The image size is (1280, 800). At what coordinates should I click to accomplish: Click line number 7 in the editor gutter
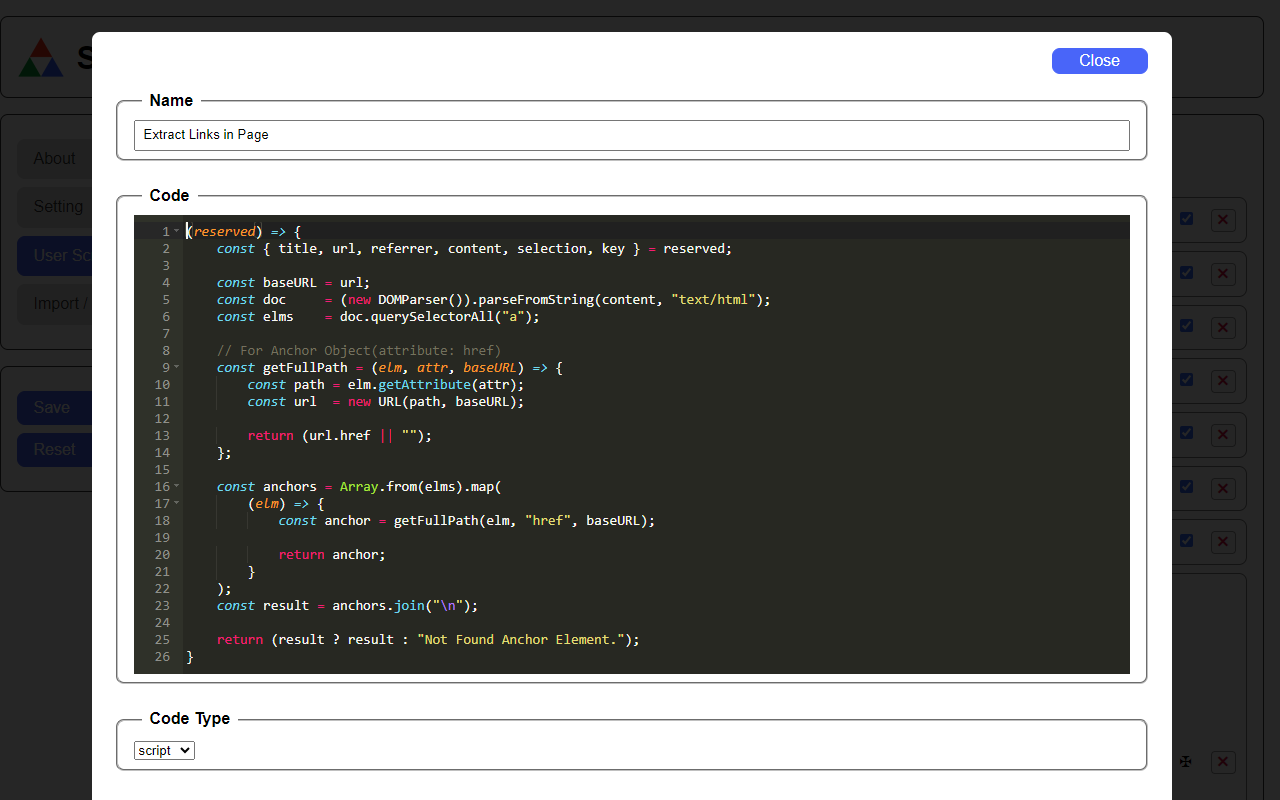(x=166, y=333)
